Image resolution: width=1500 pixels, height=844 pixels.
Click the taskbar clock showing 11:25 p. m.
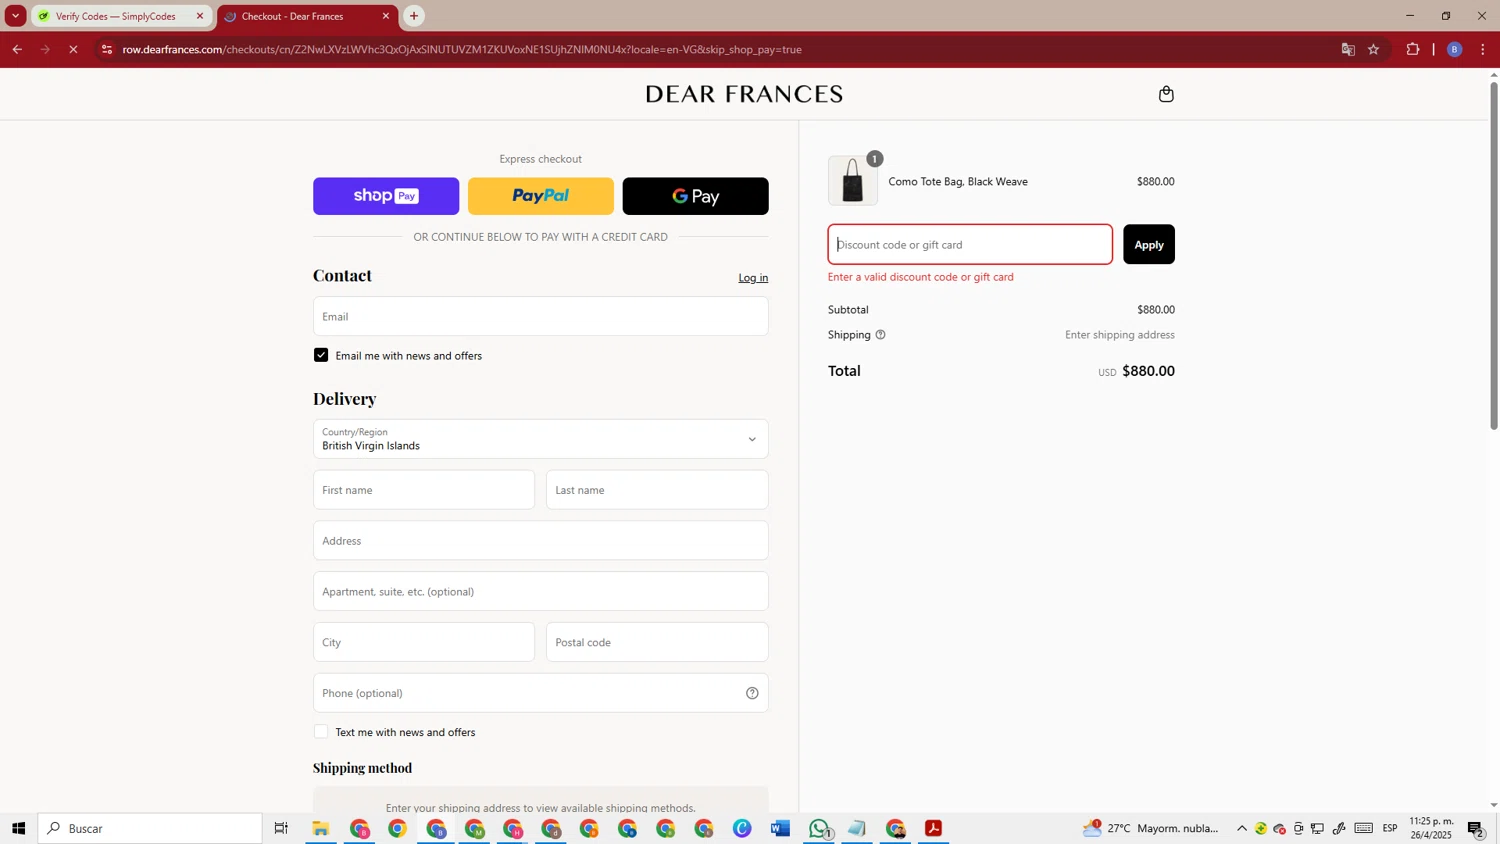coord(1431,828)
